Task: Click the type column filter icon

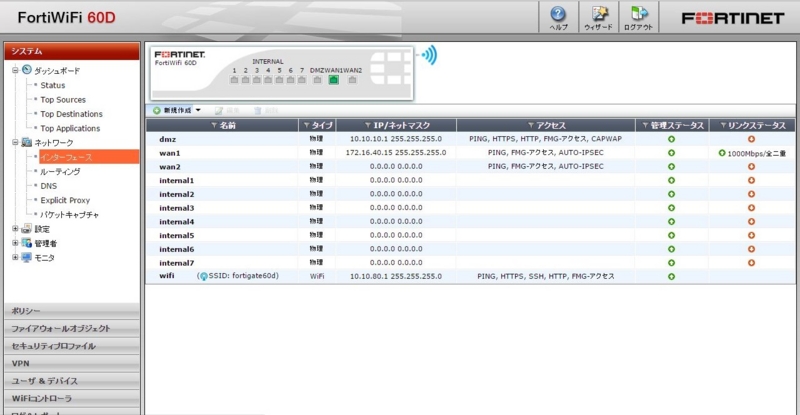Action: click(306, 125)
